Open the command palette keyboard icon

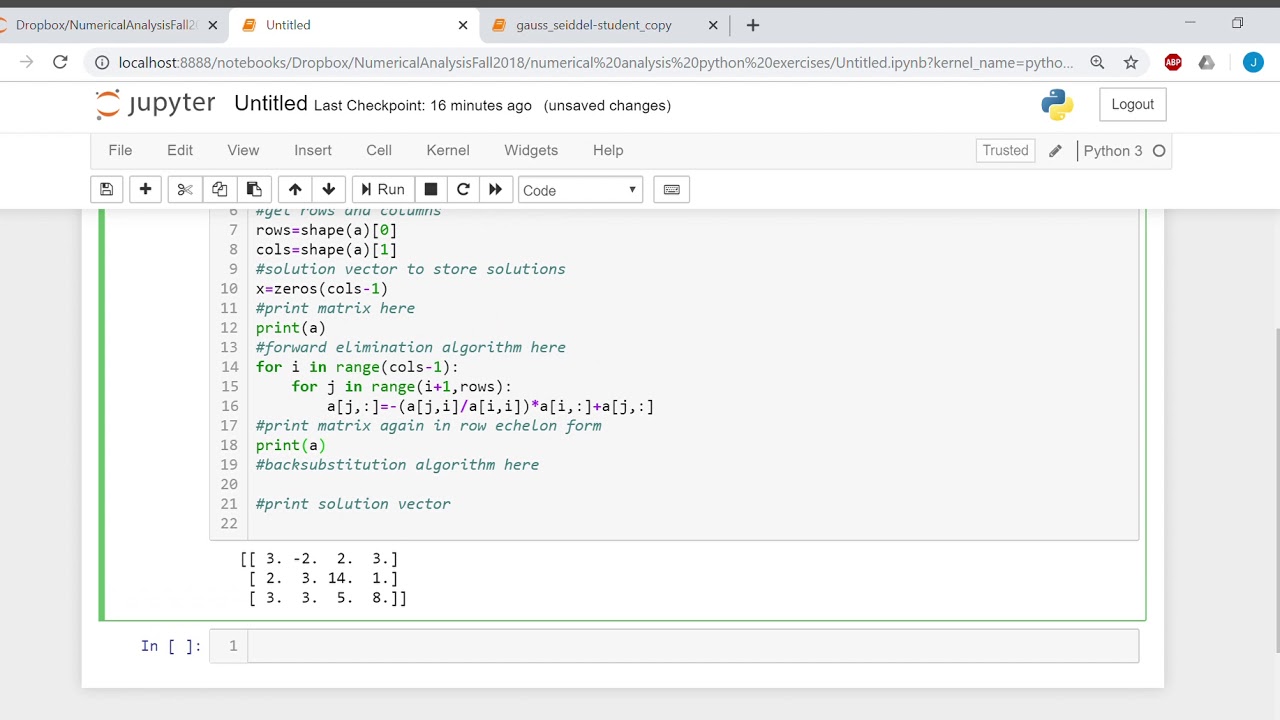[x=672, y=190]
